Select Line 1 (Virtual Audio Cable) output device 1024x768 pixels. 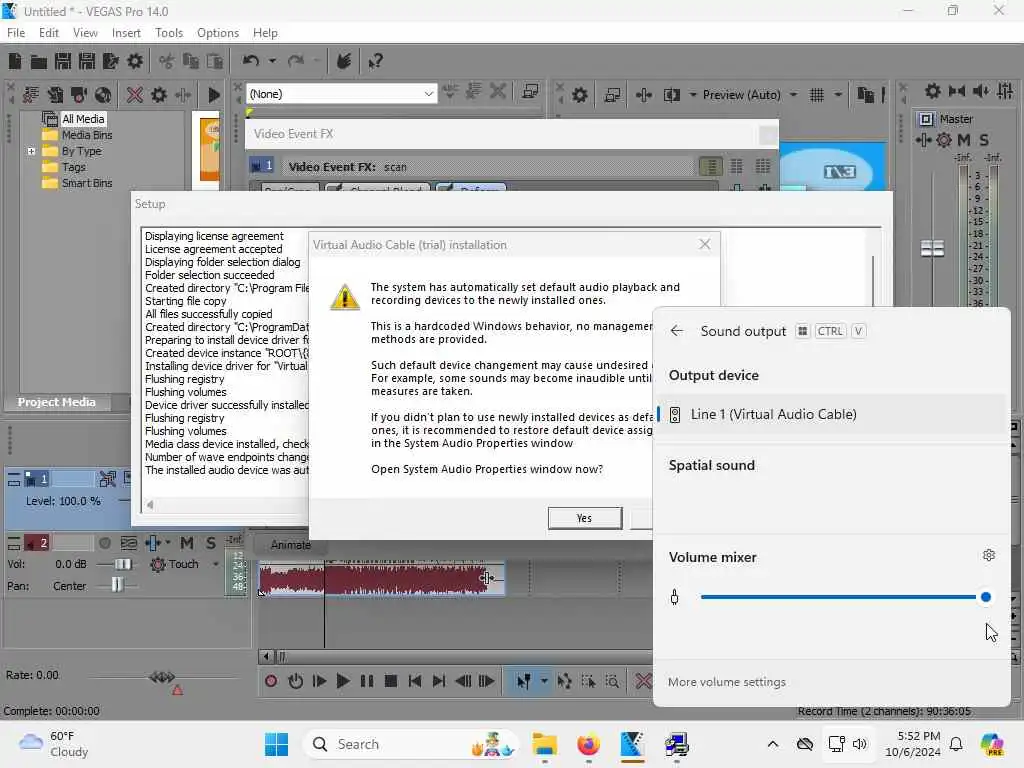pos(832,414)
